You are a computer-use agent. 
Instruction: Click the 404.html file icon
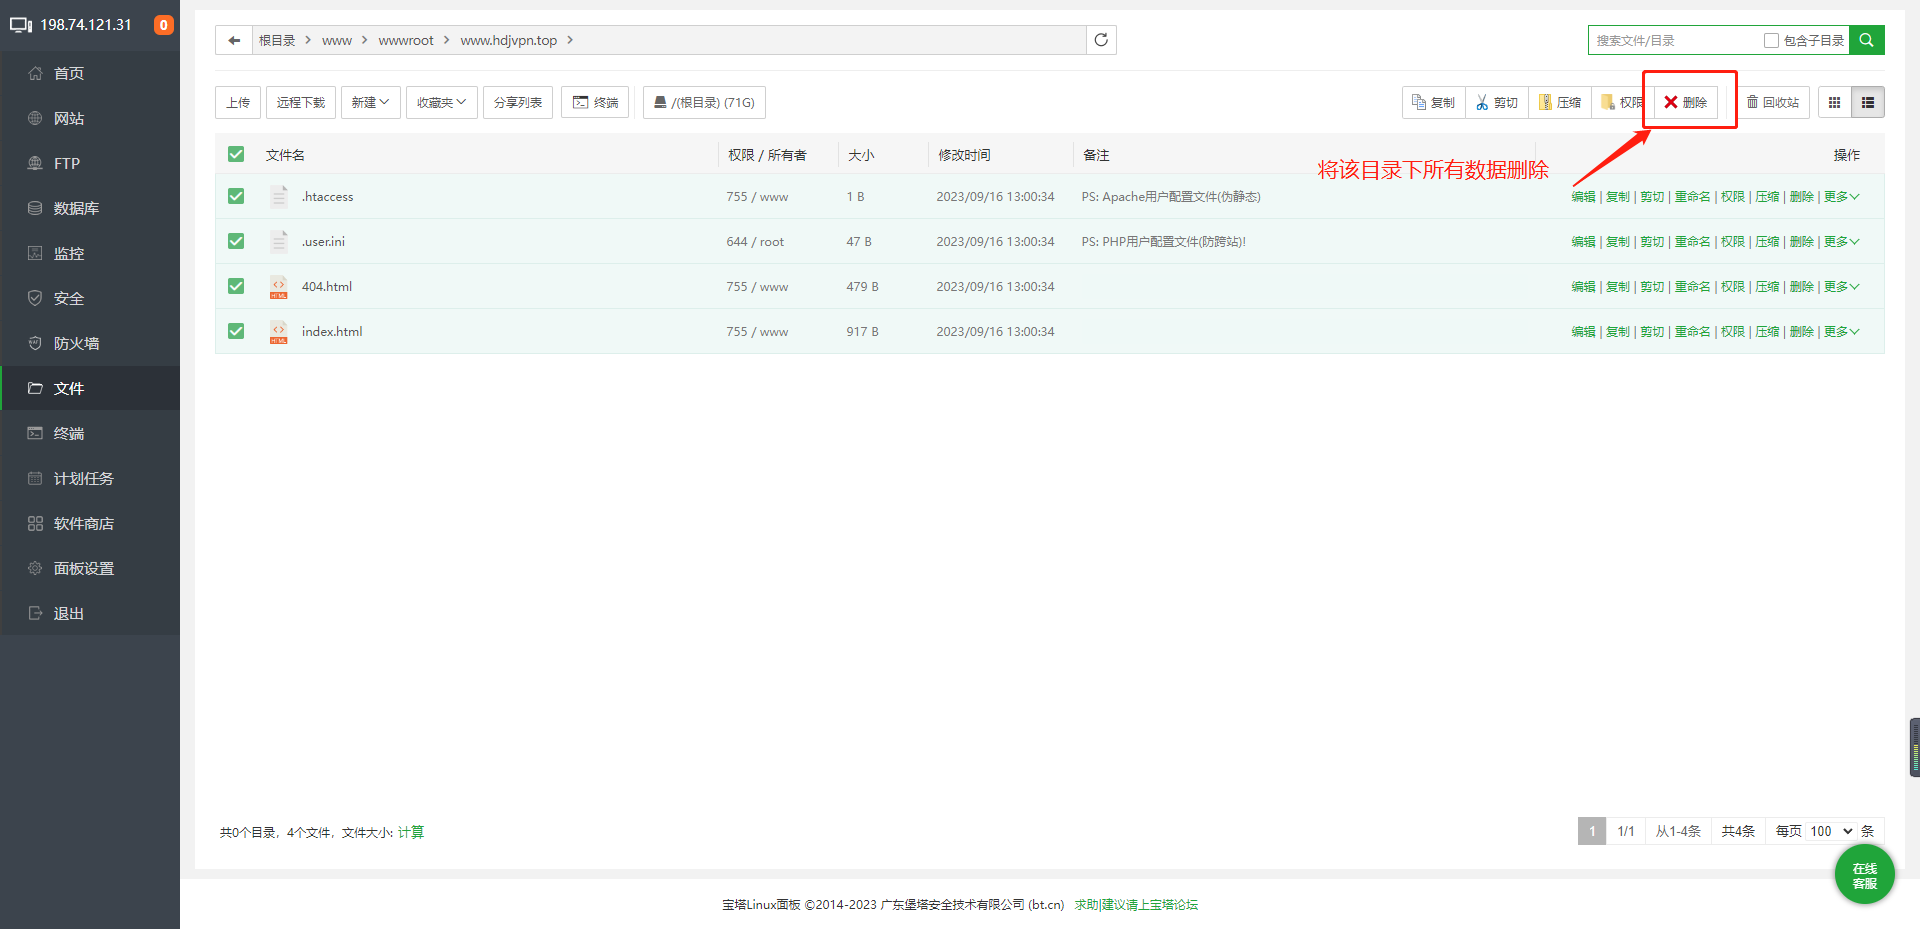tap(279, 287)
